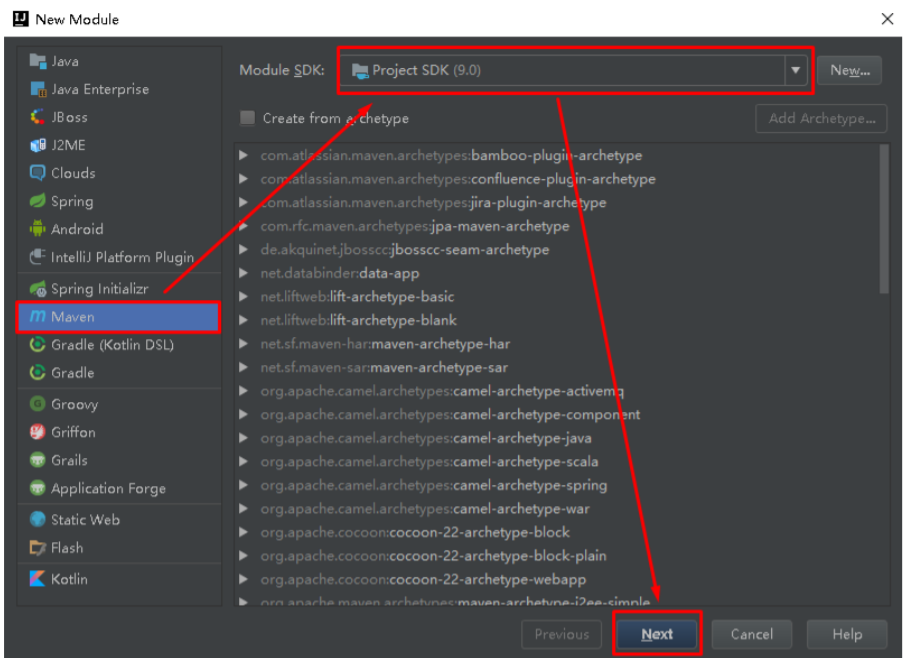Enable Create from archetype checkbox
The width and height of the screenshot is (904, 658).
pyautogui.click(x=247, y=118)
